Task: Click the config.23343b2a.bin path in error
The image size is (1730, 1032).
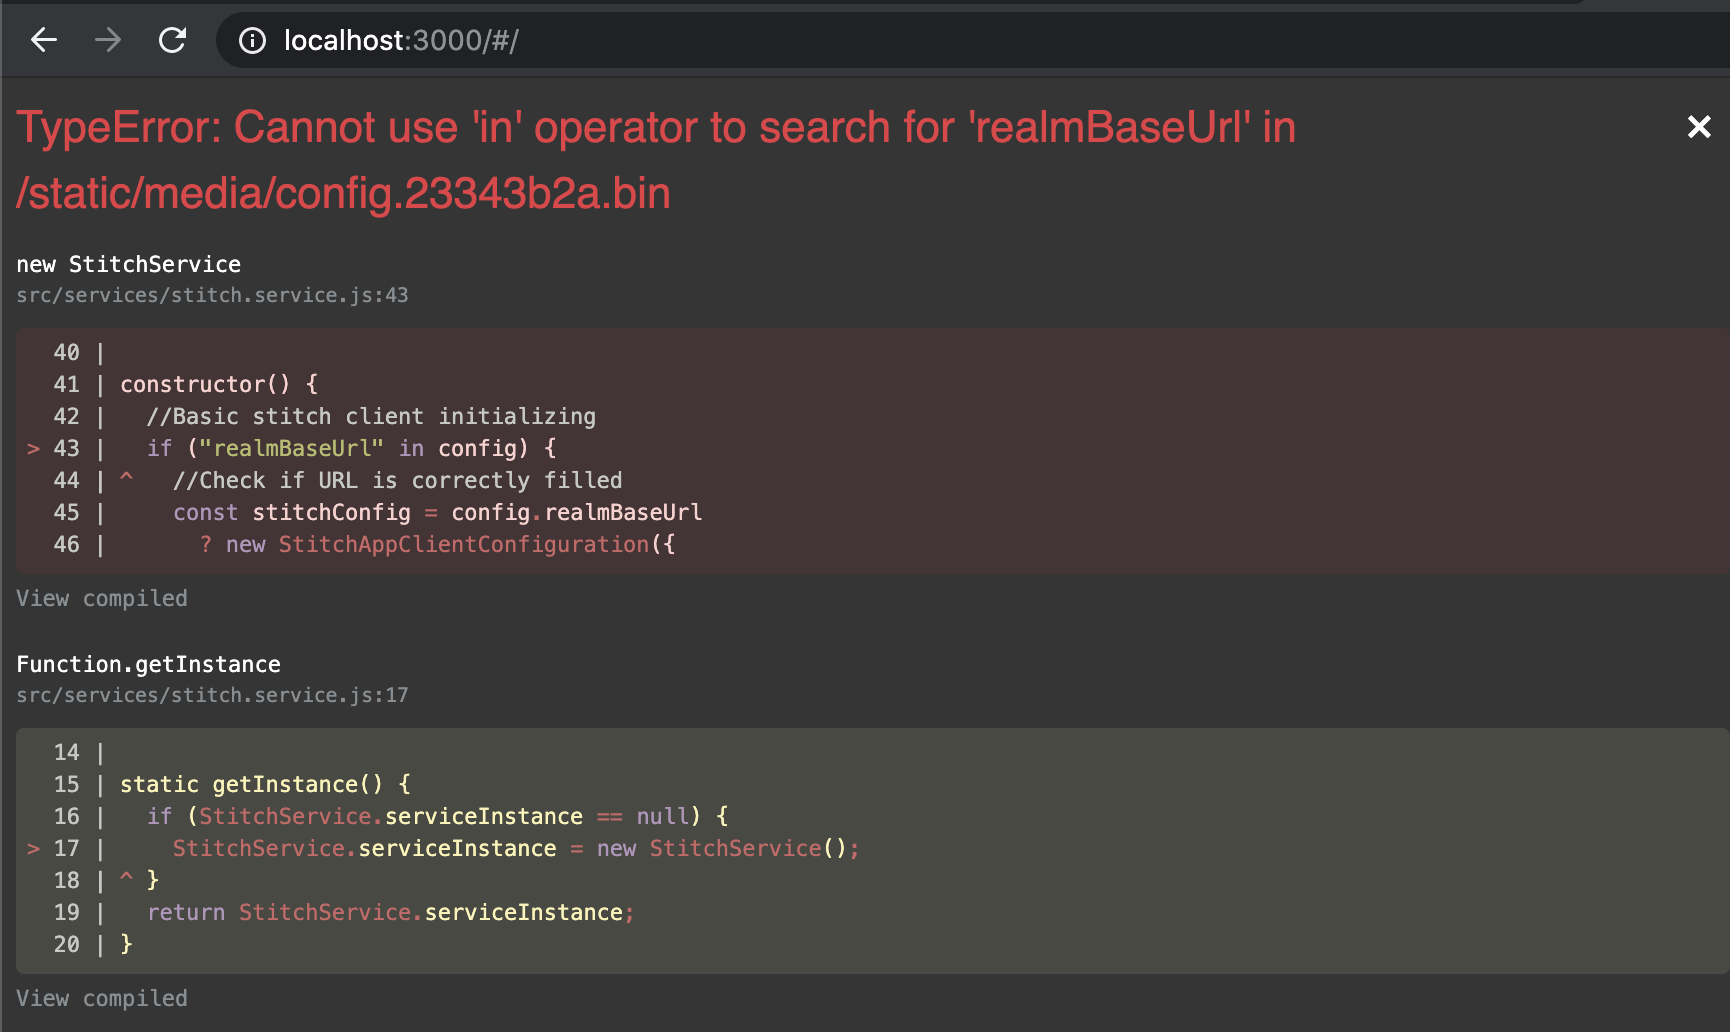Action: [x=343, y=193]
